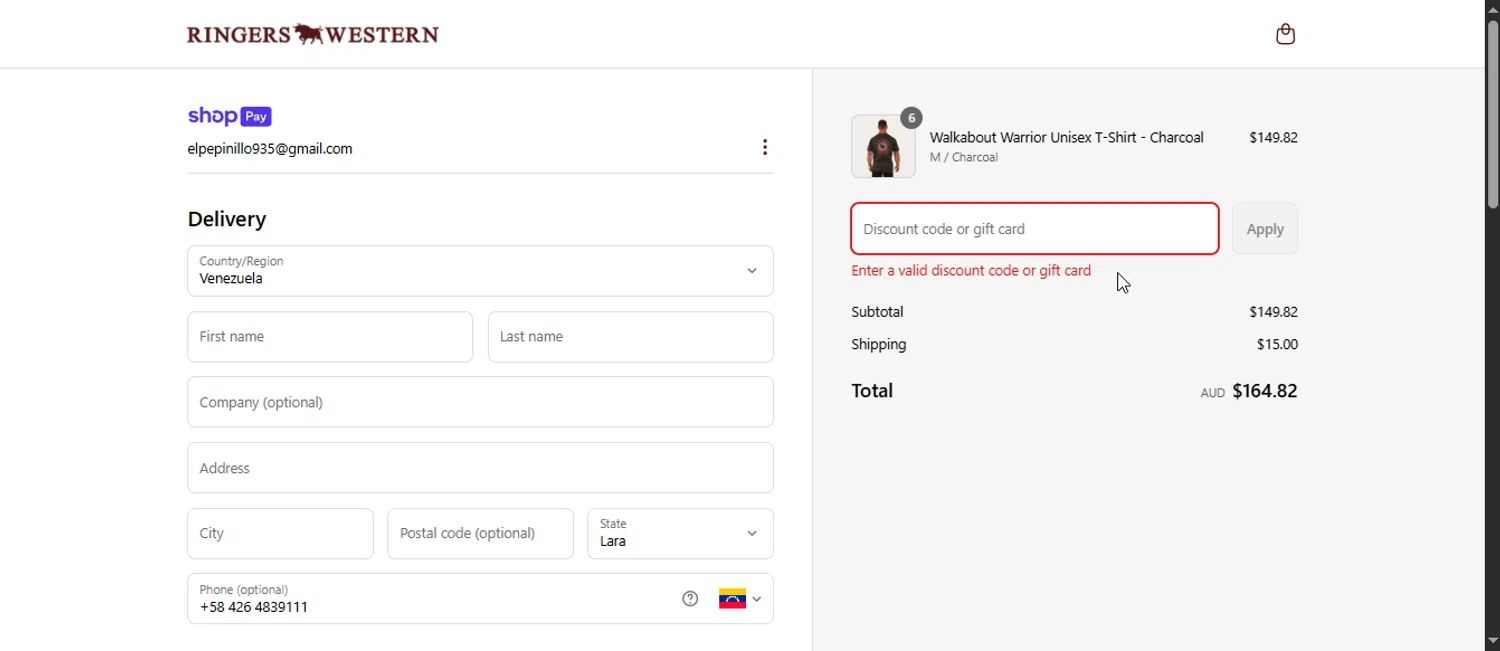The height and width of the screenshot is (651, 1500).
Task: Click the Shipping amount $15.00
Action: [1277, 344]
